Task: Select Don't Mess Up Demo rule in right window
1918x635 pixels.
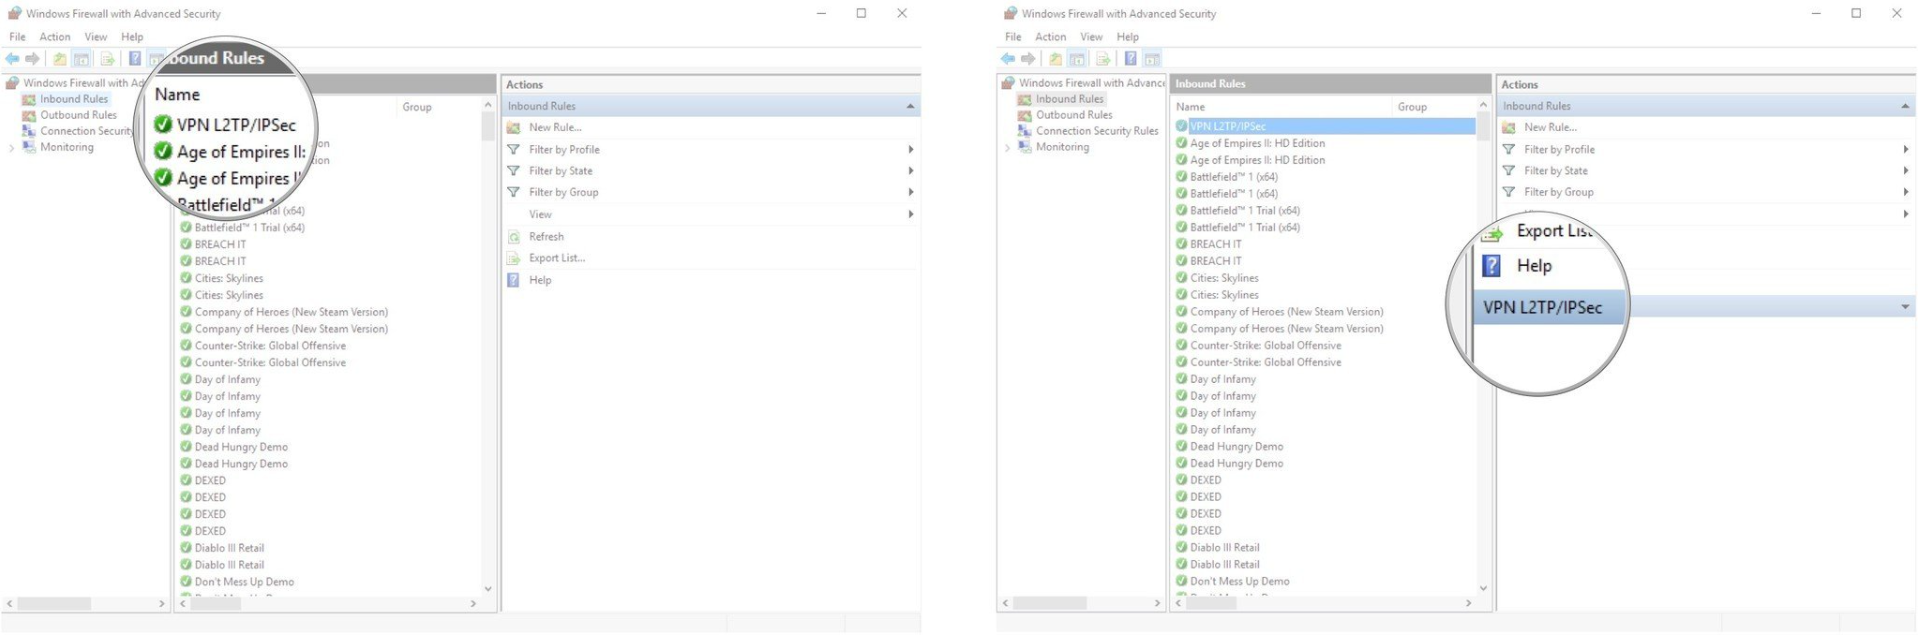Action: pos(1239,581)
